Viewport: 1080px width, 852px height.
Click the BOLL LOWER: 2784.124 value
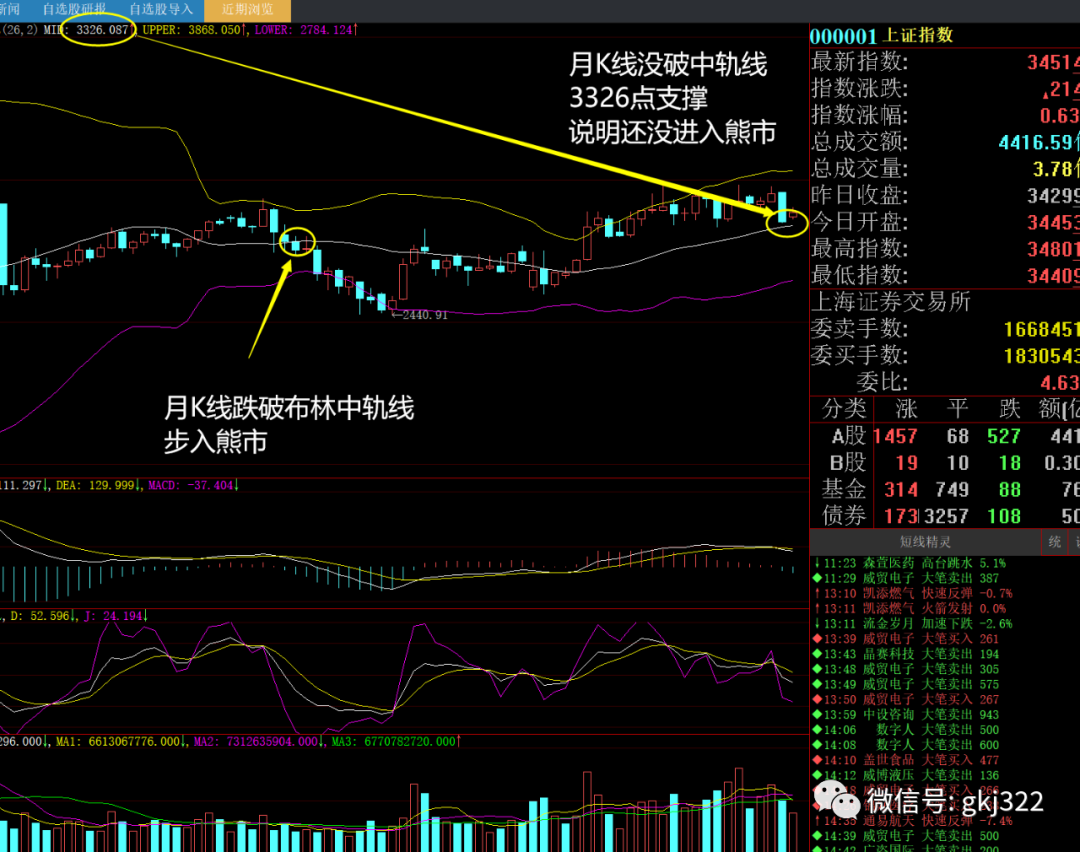304,30
